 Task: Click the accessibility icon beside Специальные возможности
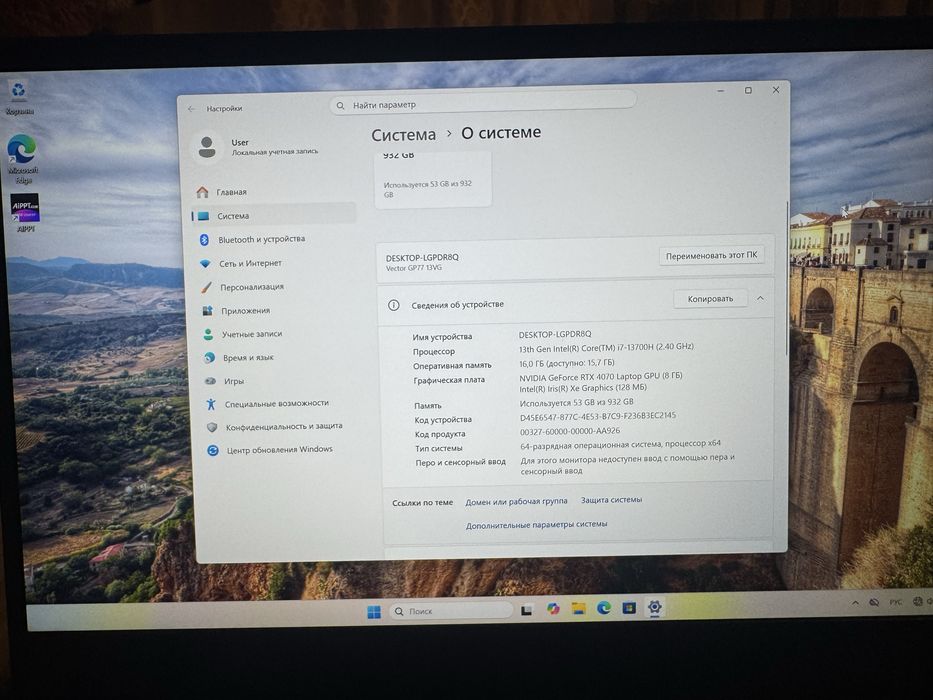click(211, 404)
